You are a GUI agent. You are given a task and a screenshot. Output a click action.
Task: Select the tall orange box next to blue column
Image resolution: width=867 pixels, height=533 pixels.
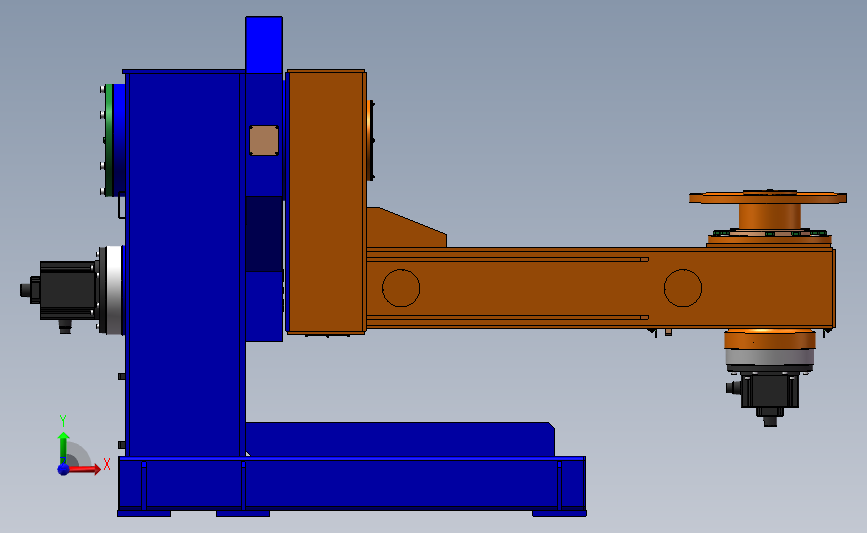(326, 202)
